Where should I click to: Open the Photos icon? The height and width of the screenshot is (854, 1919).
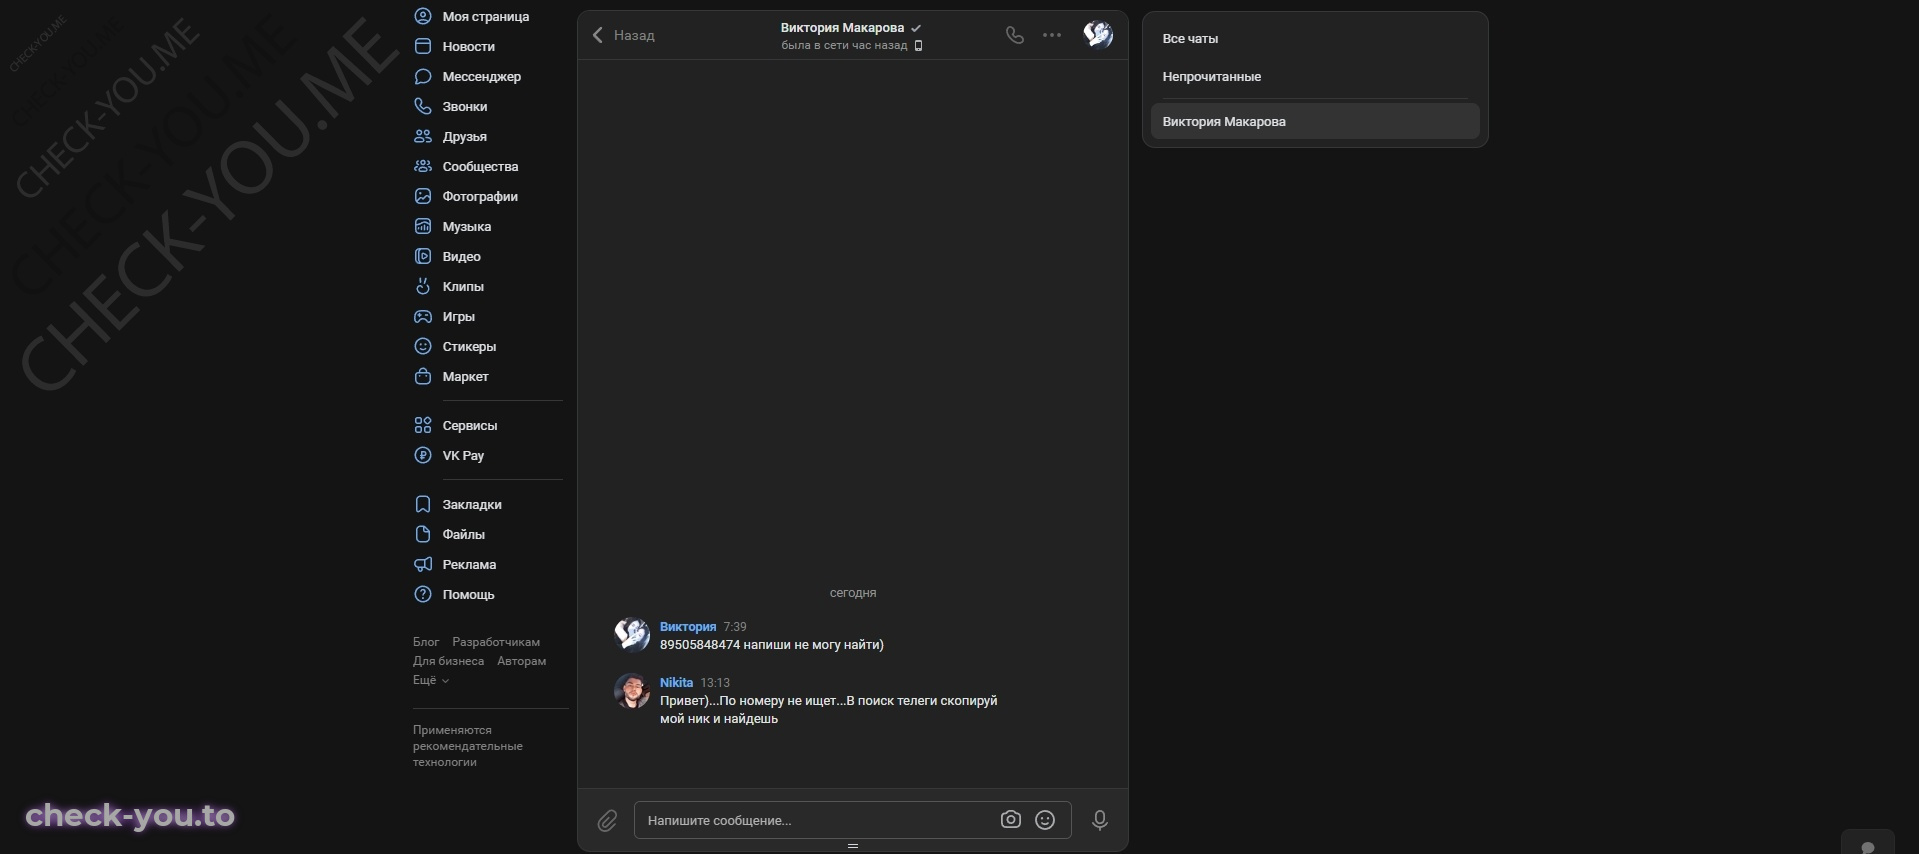(423, 196)
